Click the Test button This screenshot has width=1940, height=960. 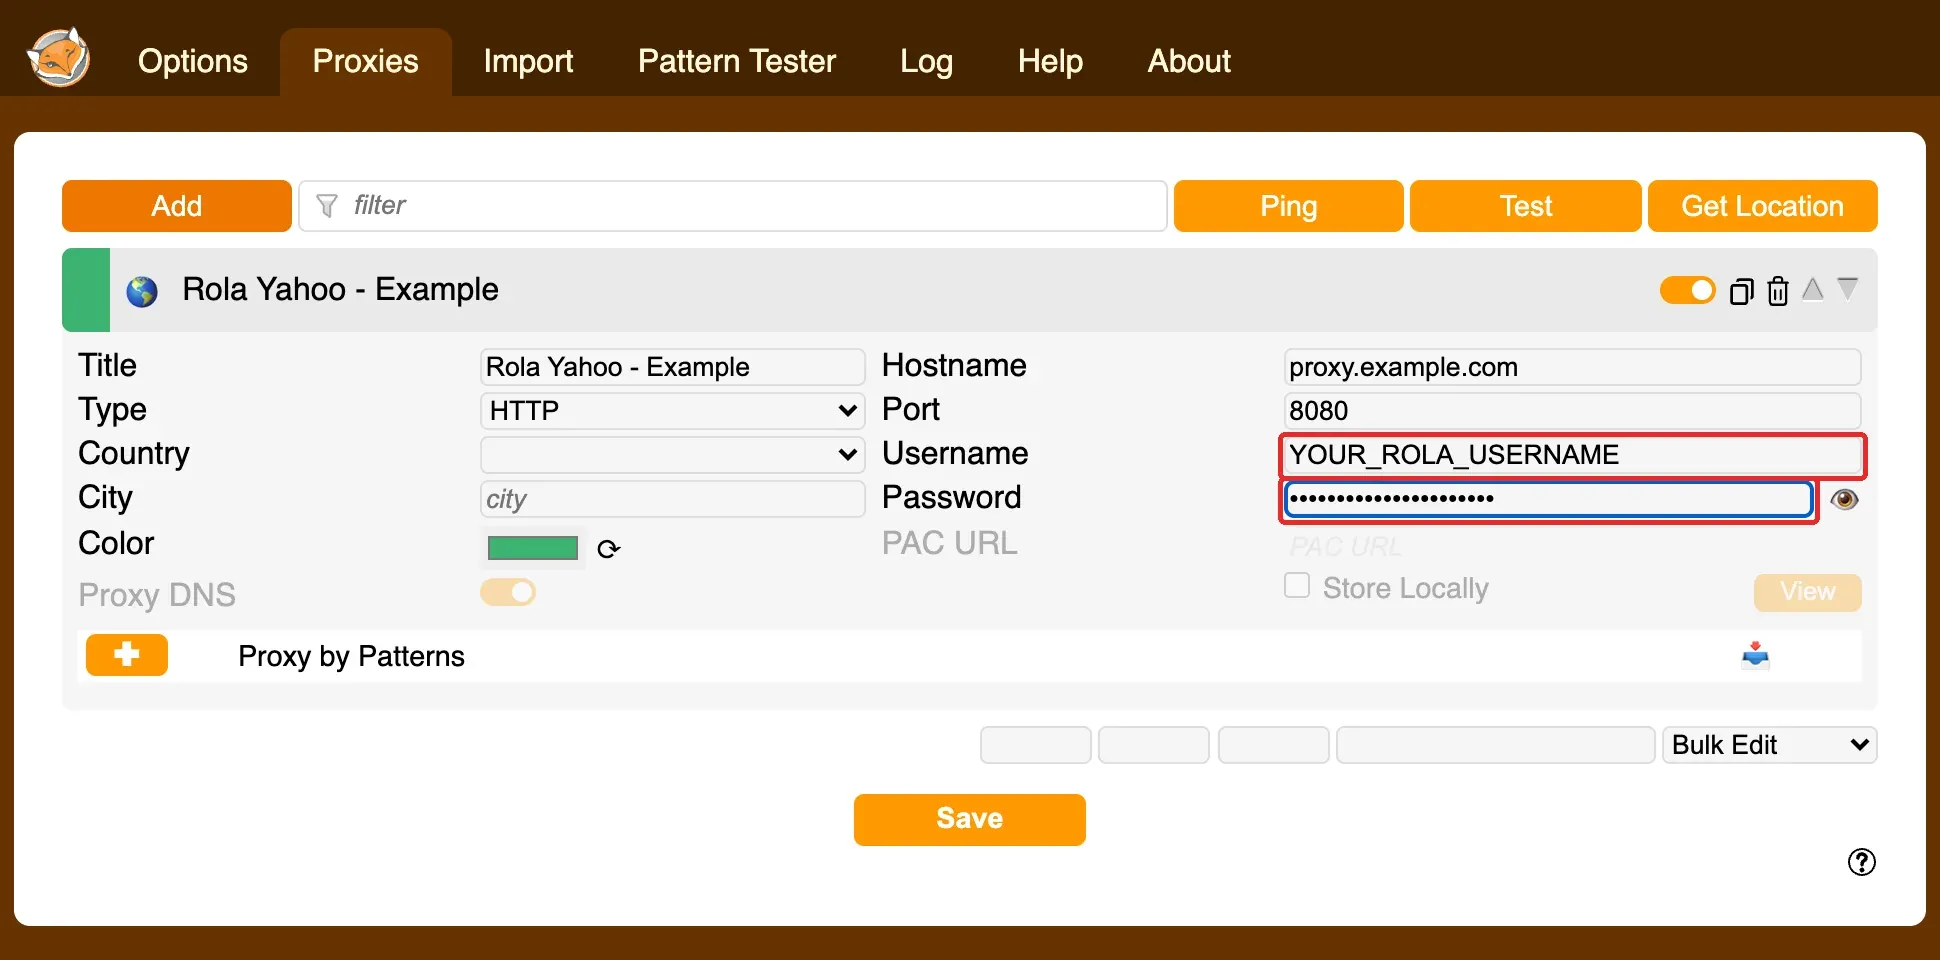(x=1526, y=206)
